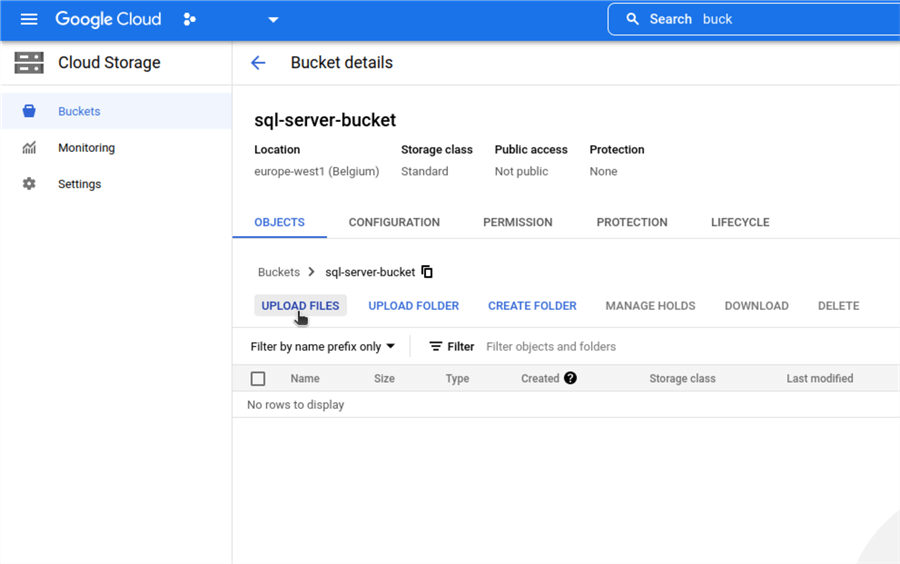Viewport: 900px width, 564px height.
Task: Click the Cloud Storage product icon
Action: click(x=29, y=63)
